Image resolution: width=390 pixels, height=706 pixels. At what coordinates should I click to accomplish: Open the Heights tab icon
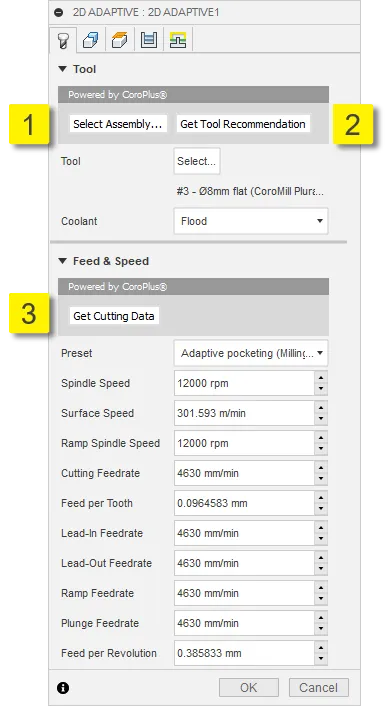point(119,40)
